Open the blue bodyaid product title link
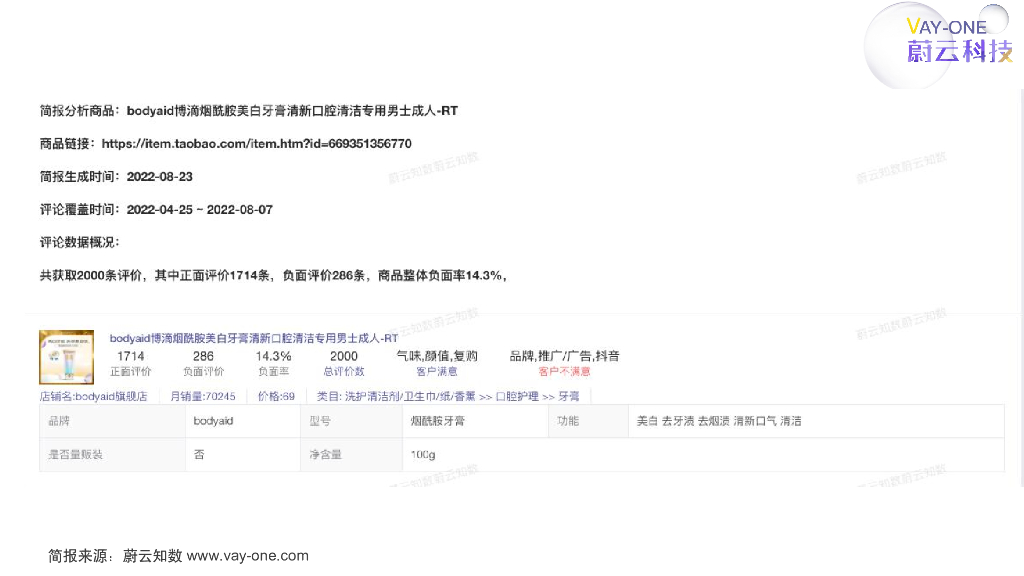The image size is (1024, 576). pos(253,338)
